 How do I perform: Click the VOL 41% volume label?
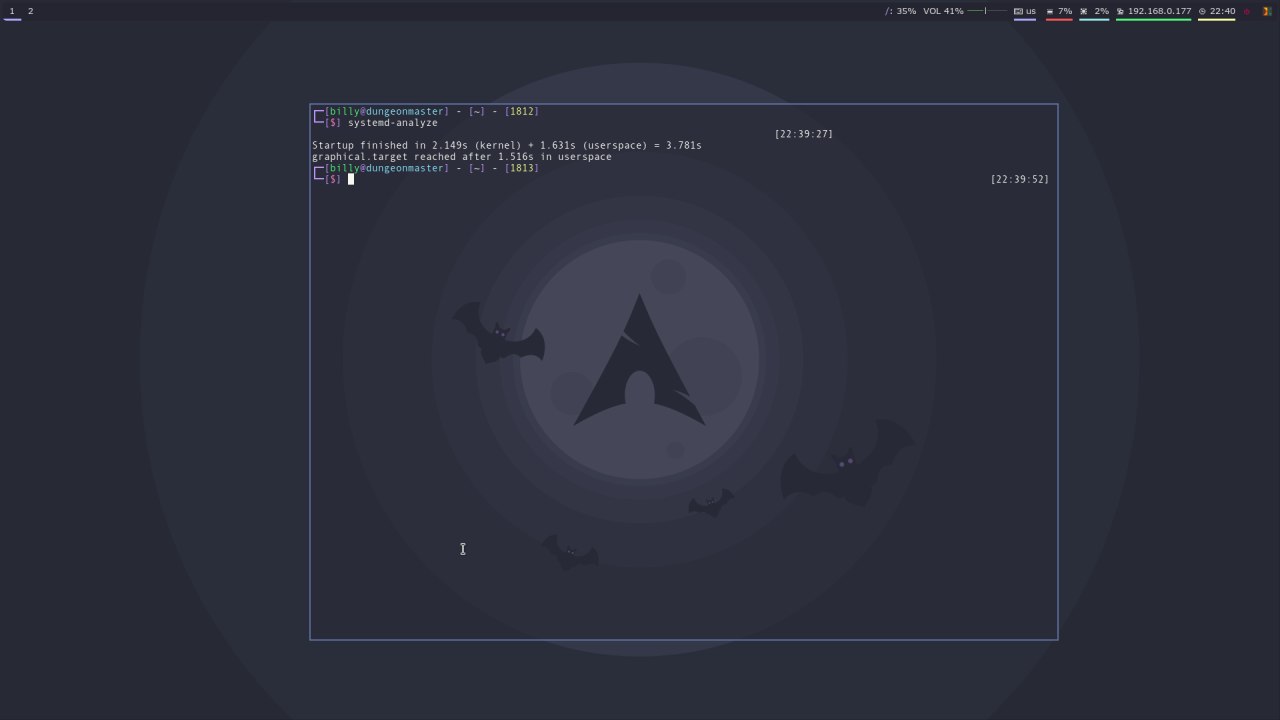click(x=943, y=11)
